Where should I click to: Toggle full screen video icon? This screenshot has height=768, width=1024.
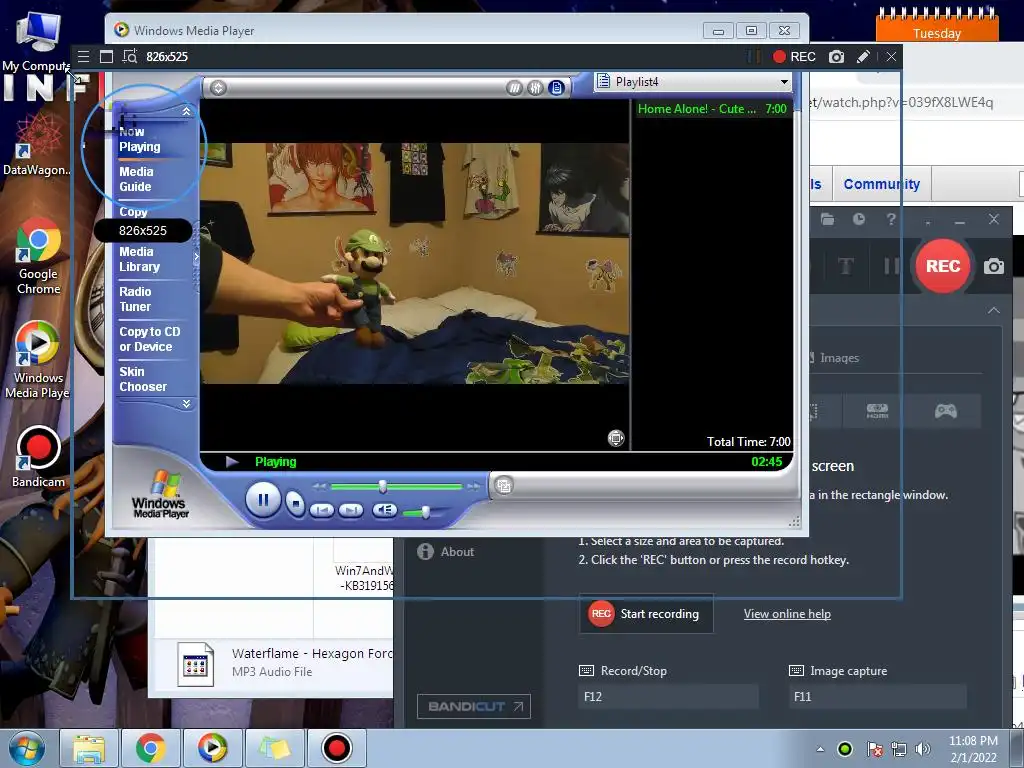click(616, 438)
